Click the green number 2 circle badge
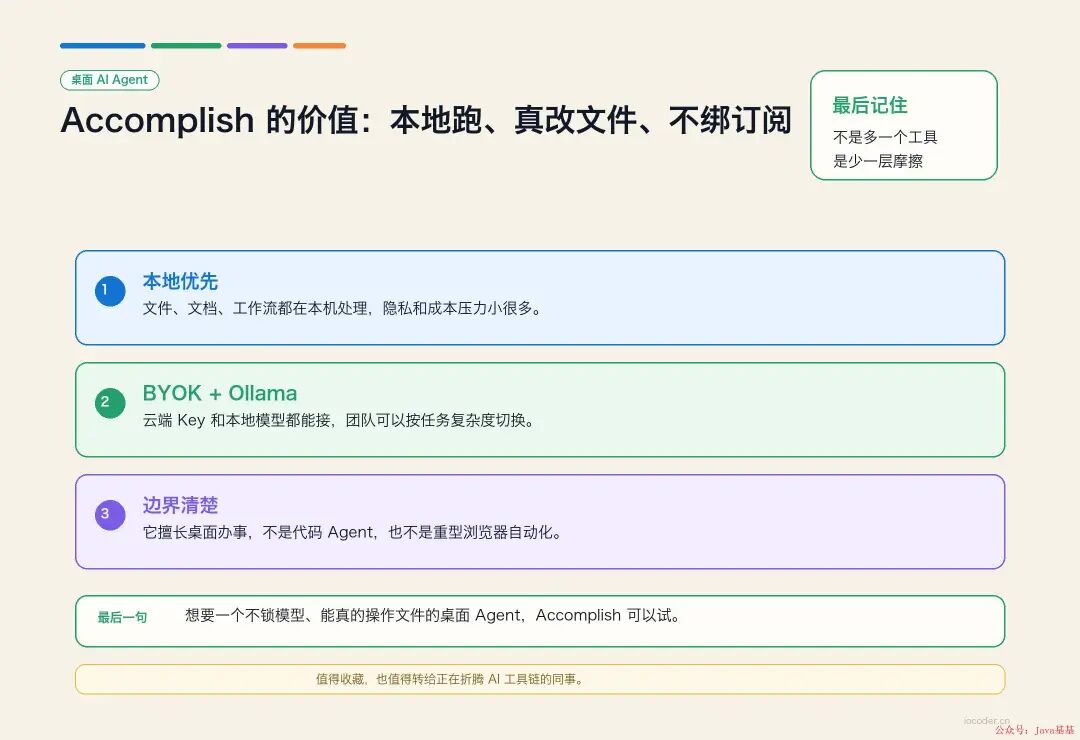The width and height of the screenshot is (1080, 740). tap(110, 403)
